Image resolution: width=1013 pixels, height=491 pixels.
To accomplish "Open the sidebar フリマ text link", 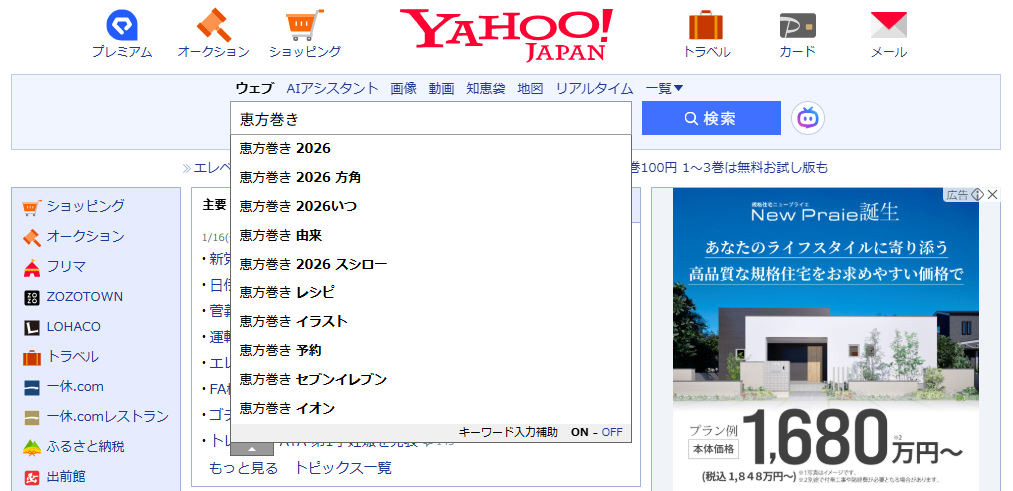I will (67, 267).
